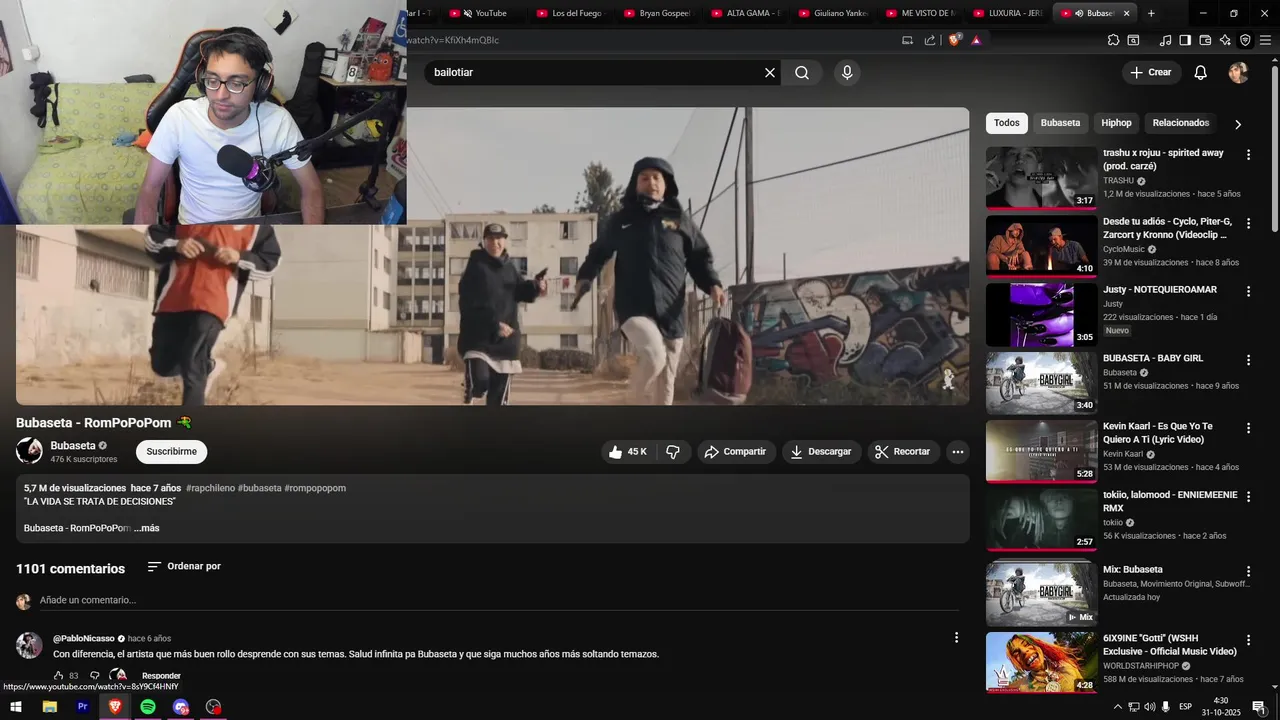Open Bubaseta channel avatar
This screenshot has width=1280, height=720.
pyautogui.click(x=29, y=451)
